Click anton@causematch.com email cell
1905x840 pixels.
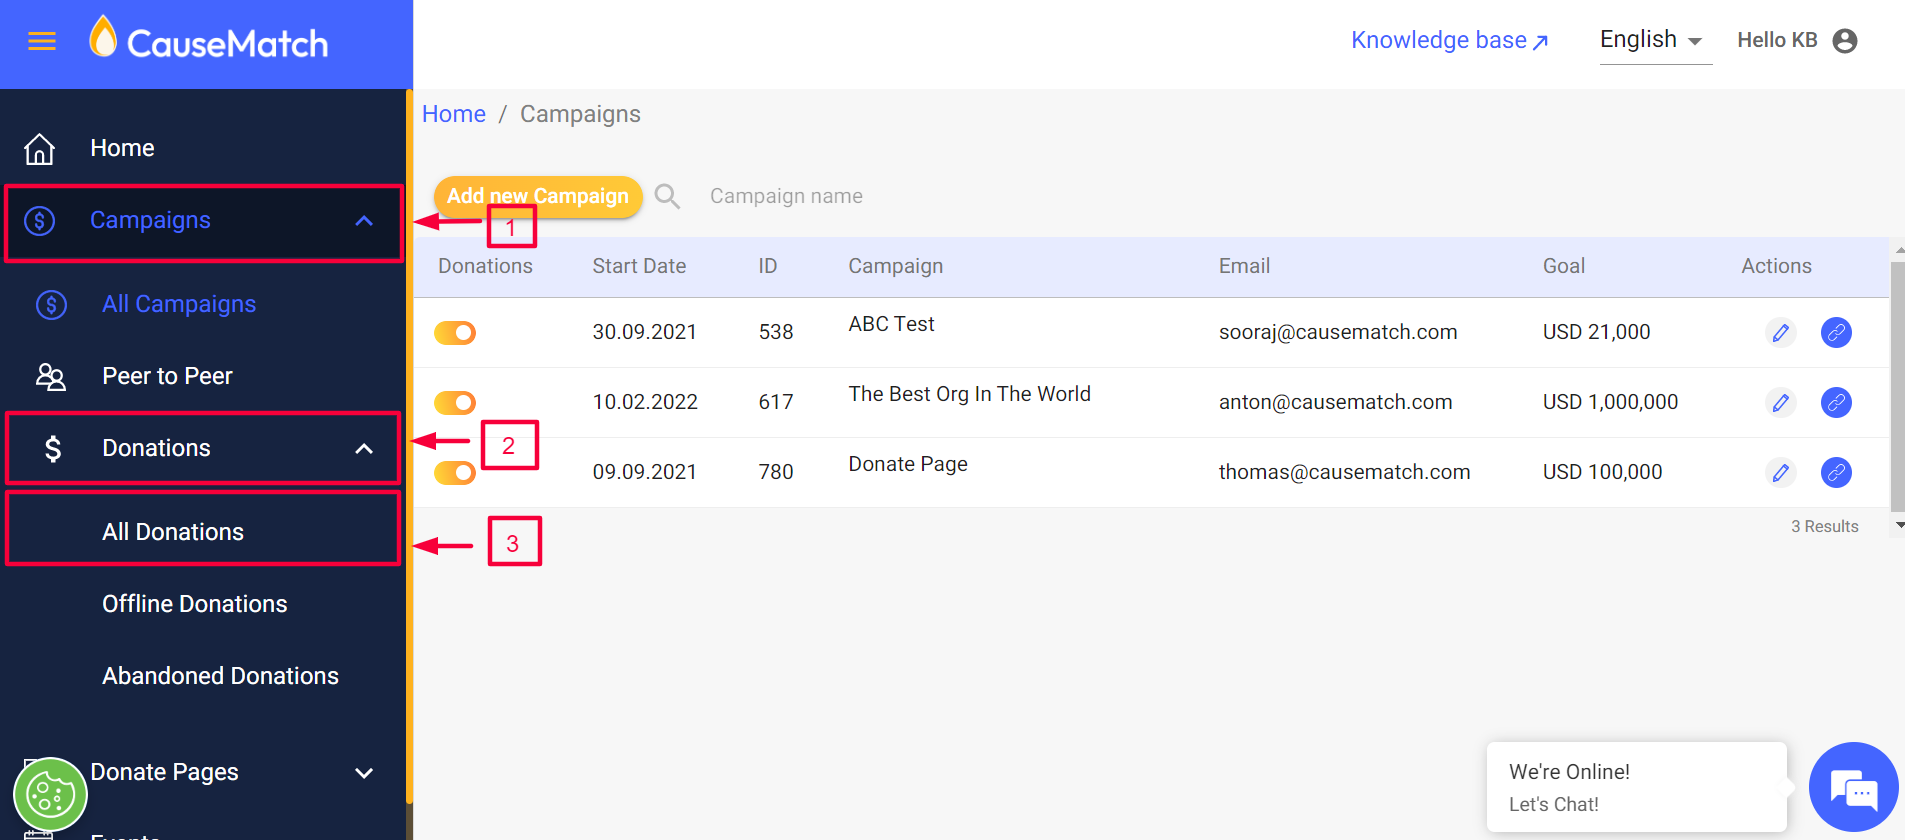pyautogui.click(x=1335, y=402)
